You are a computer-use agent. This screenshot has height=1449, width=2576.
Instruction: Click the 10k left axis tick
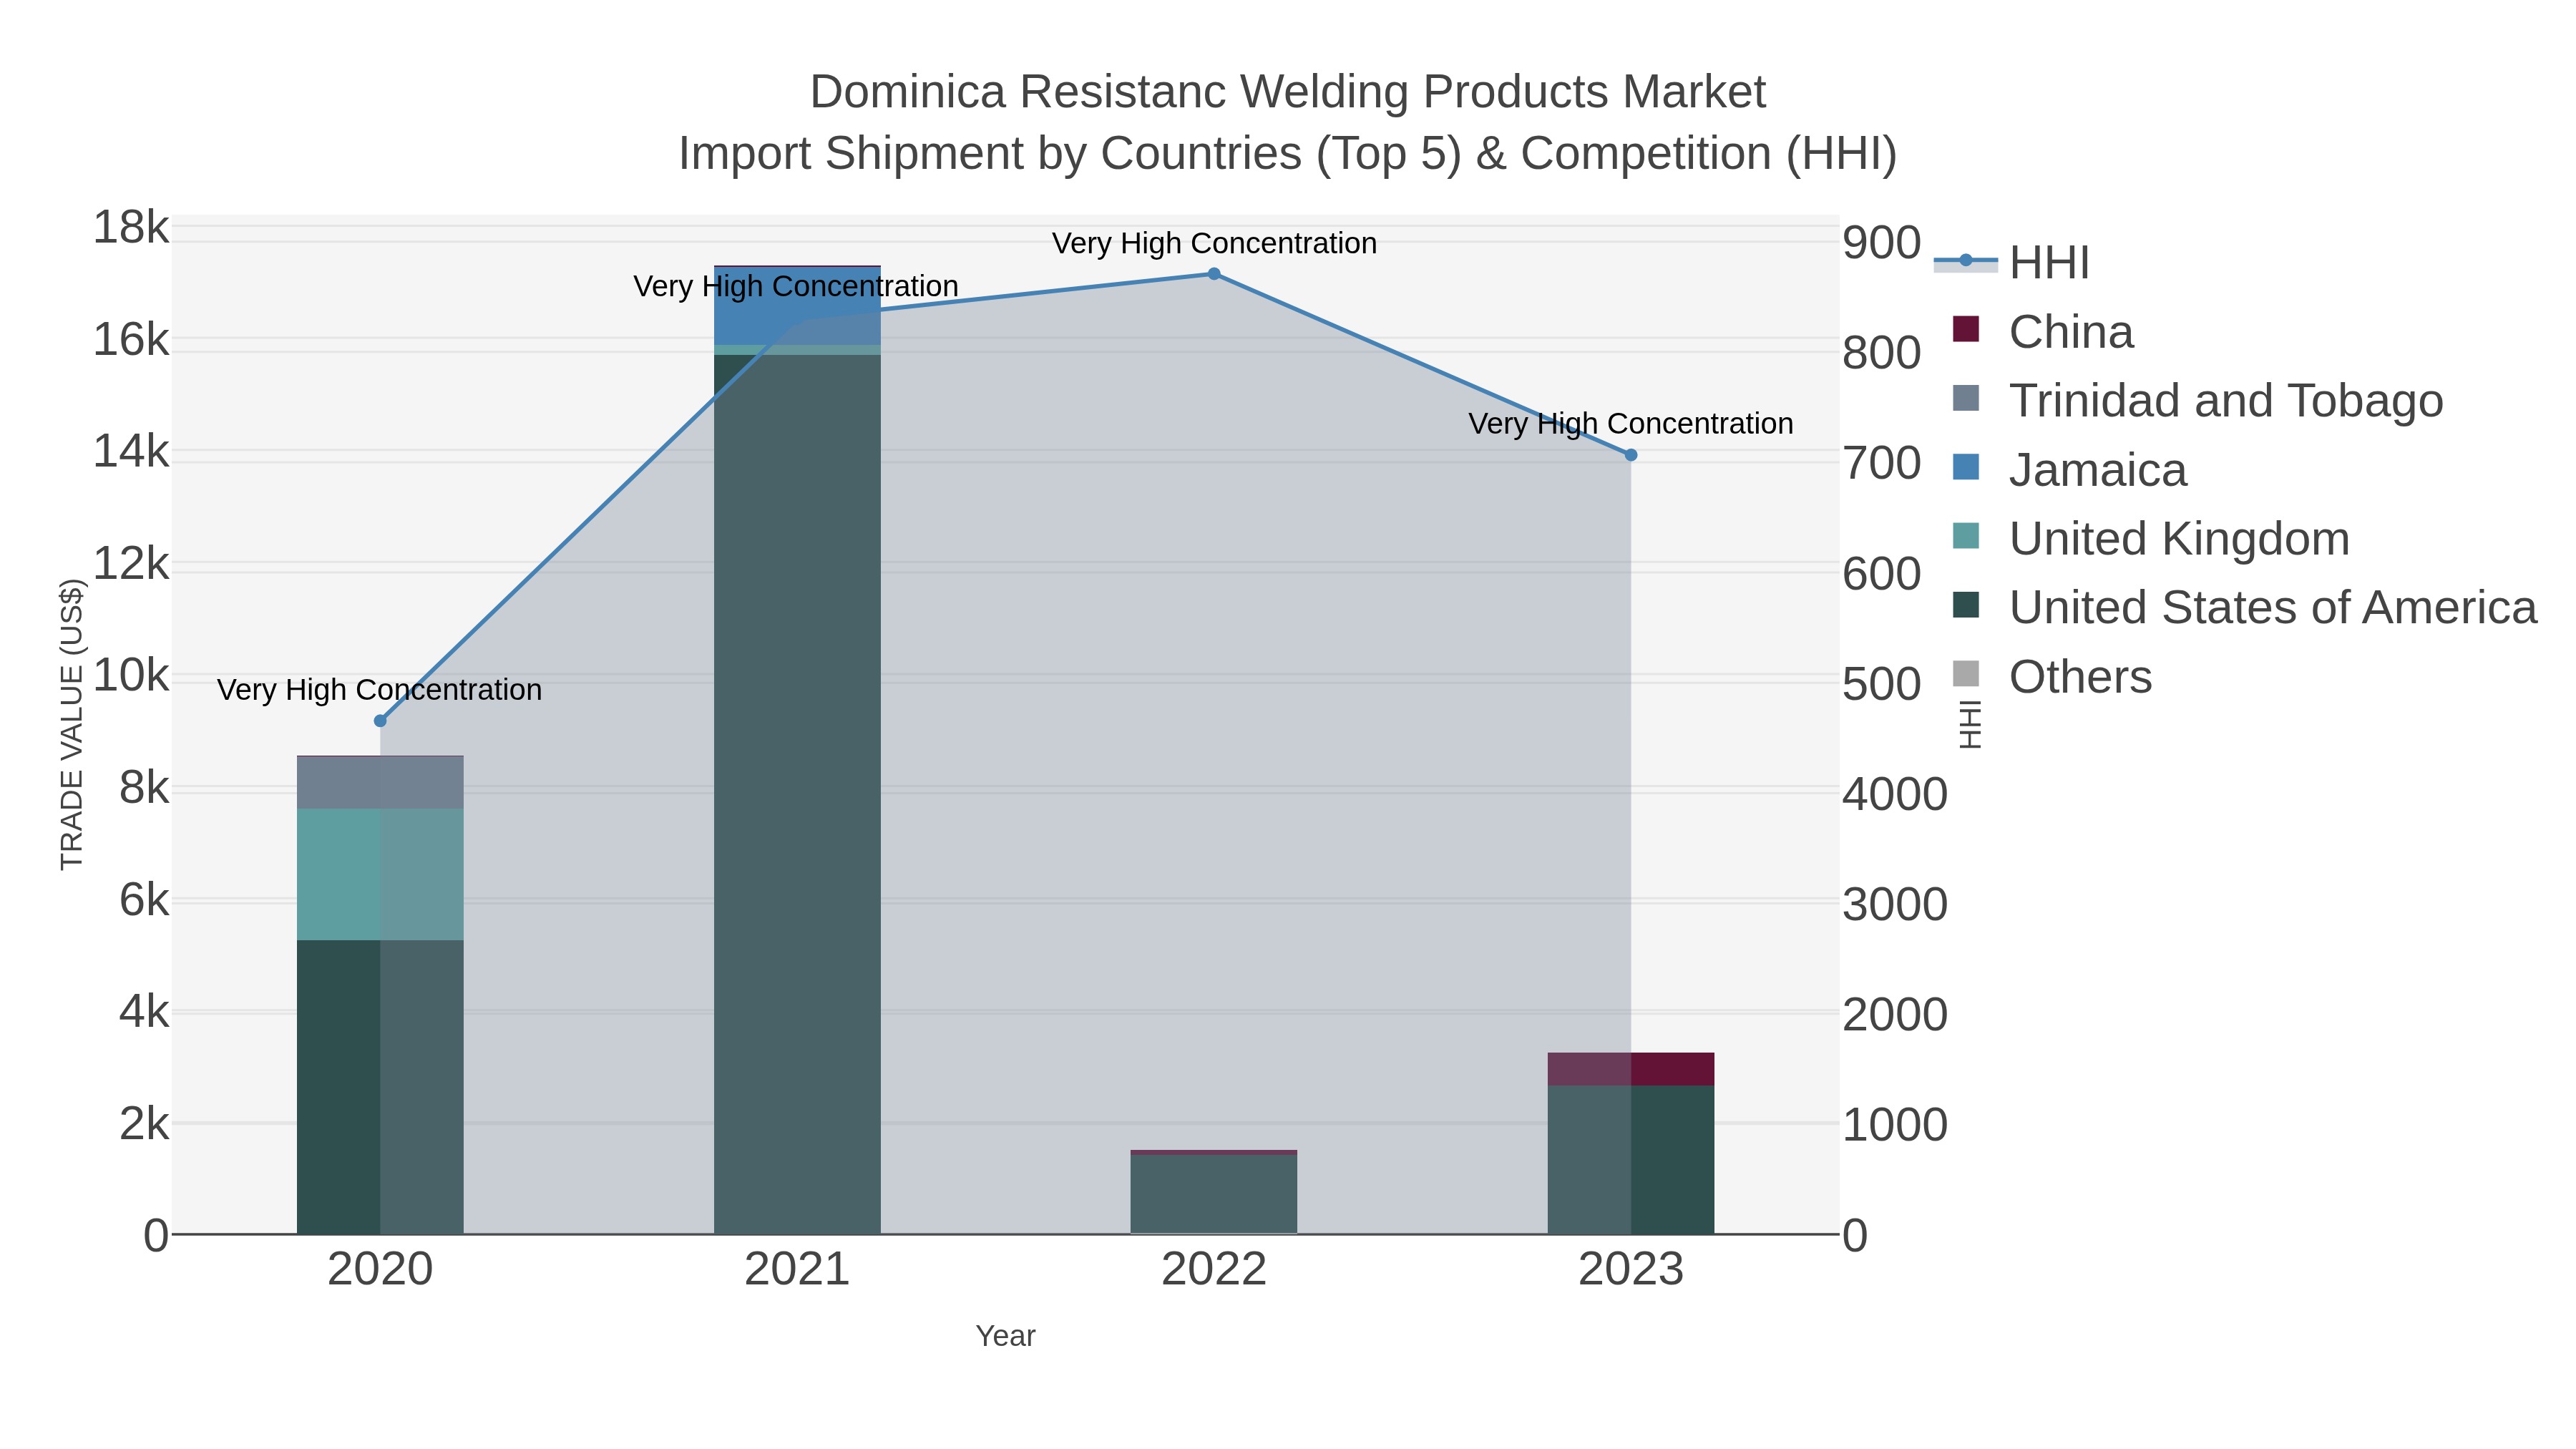click(131, 676)
